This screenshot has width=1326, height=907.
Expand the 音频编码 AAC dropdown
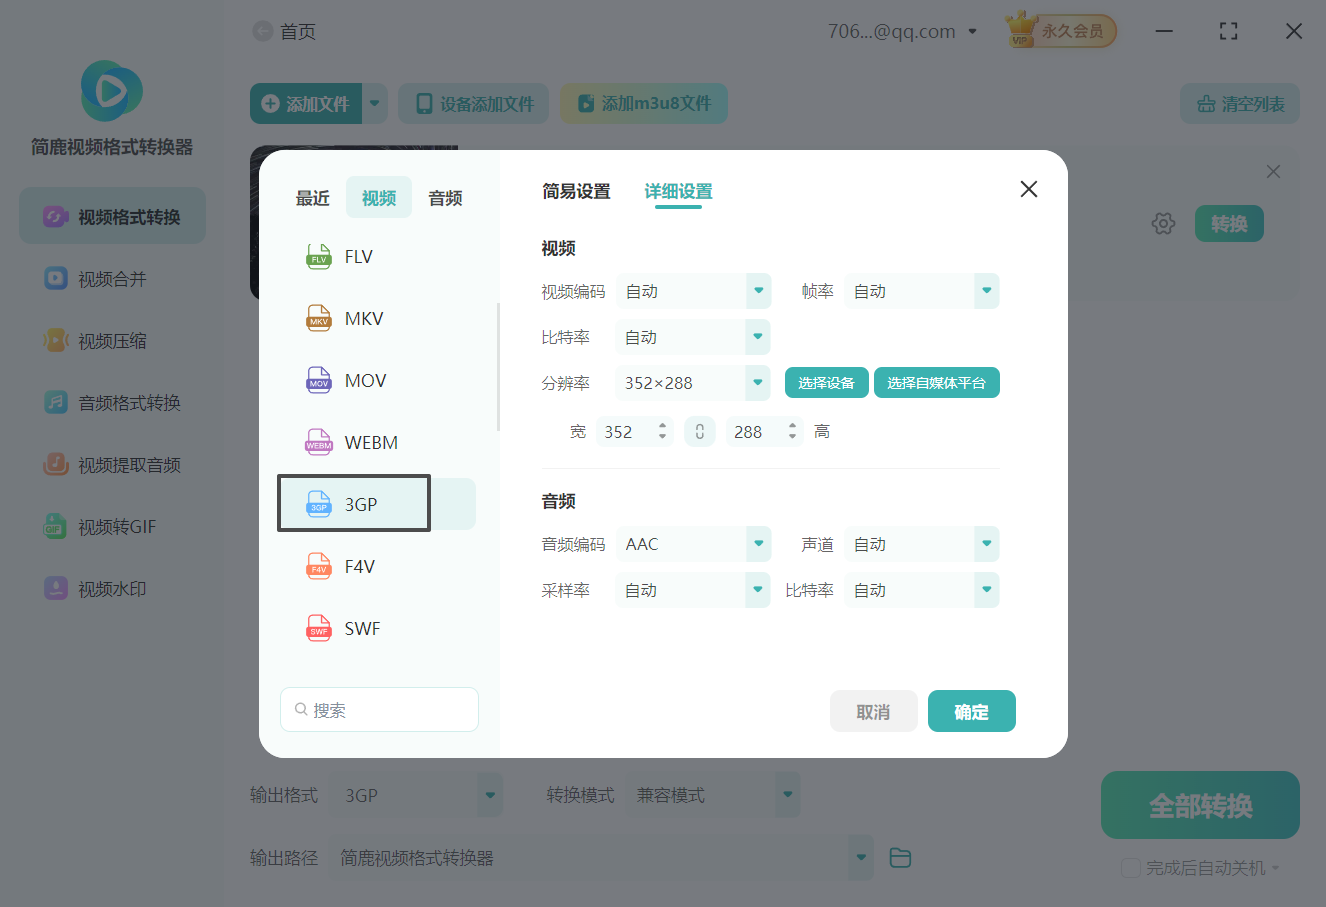click(x=692, y=543)
